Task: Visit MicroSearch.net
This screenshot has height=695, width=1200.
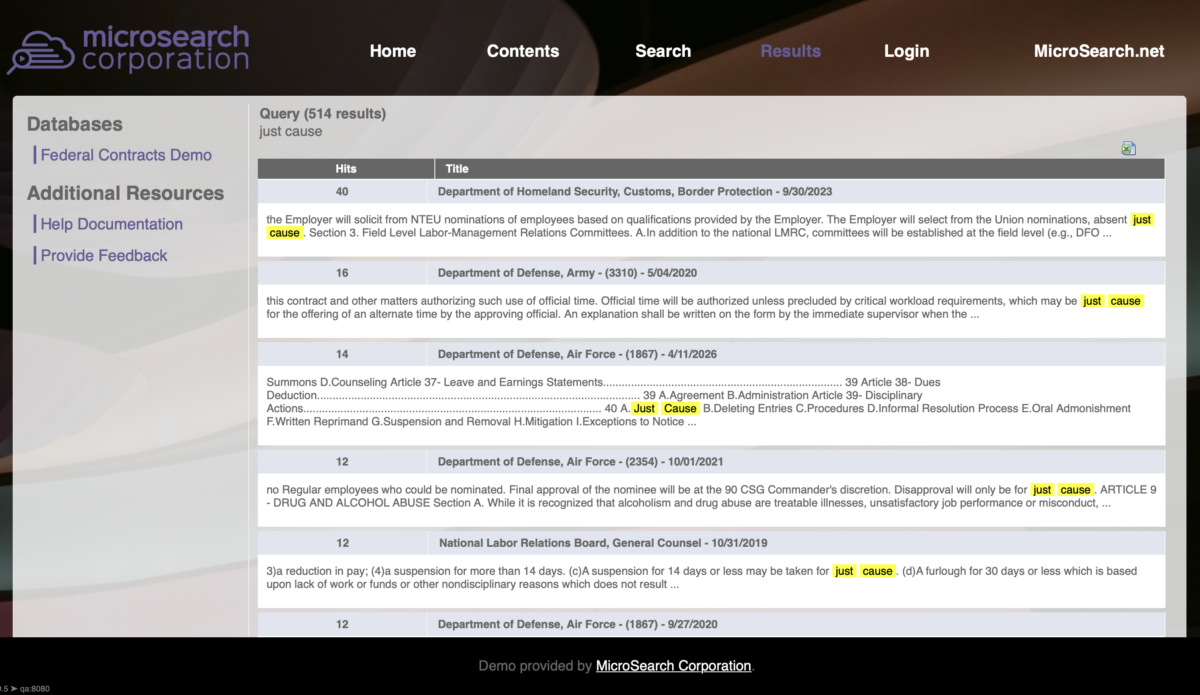Action: [1098, 51]
